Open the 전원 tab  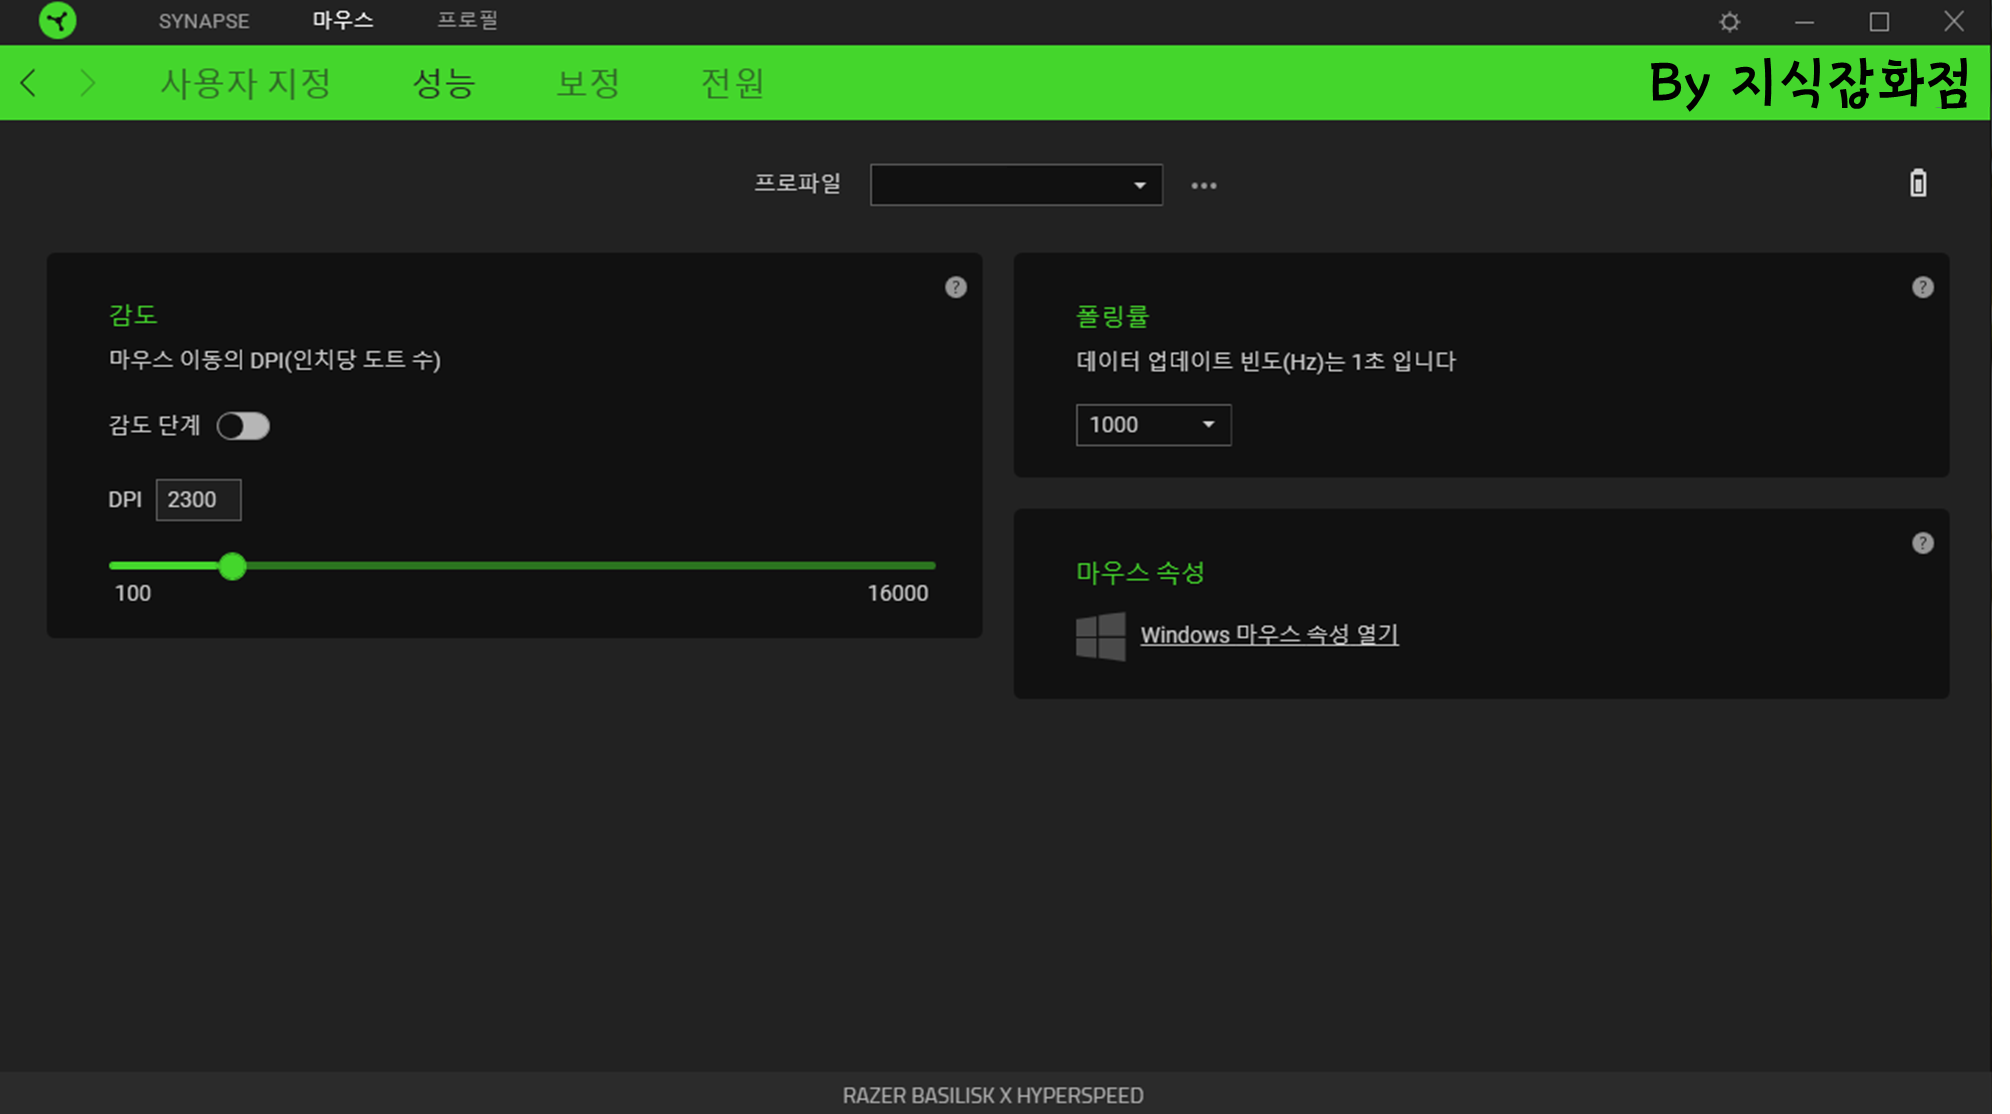pos(732,83)
